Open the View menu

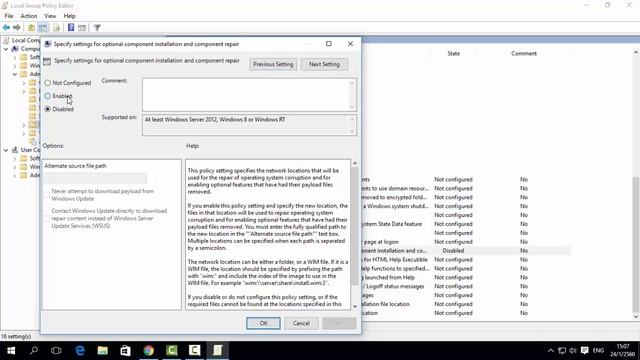(x=50, y=16)
